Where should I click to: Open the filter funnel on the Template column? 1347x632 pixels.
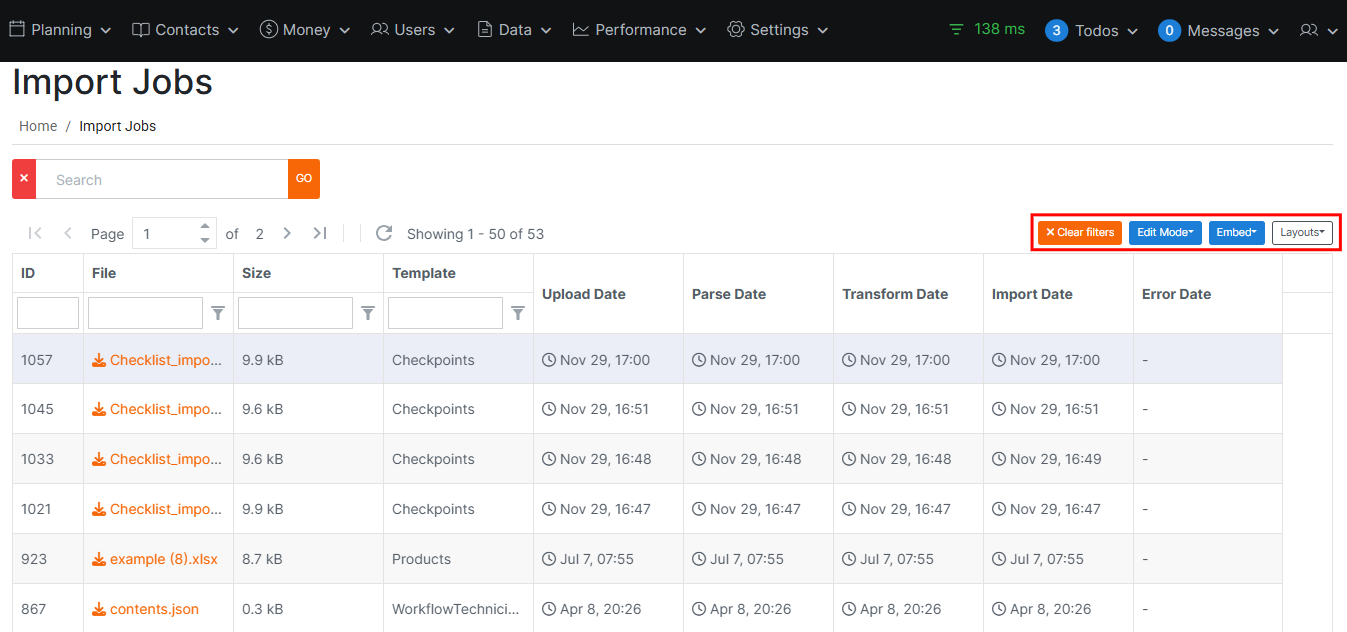(518, 313)
